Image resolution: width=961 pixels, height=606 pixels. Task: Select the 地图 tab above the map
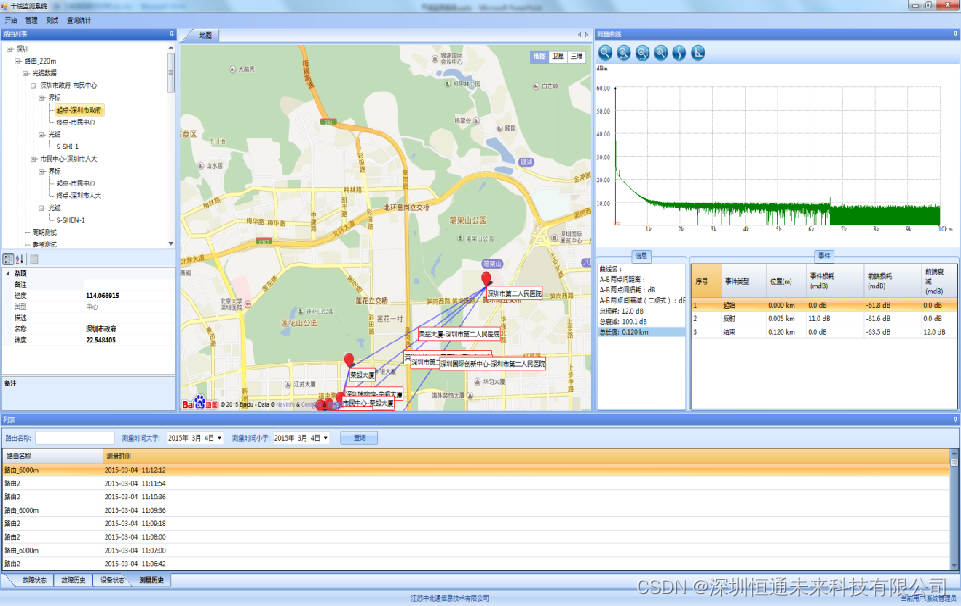point(205,36)
